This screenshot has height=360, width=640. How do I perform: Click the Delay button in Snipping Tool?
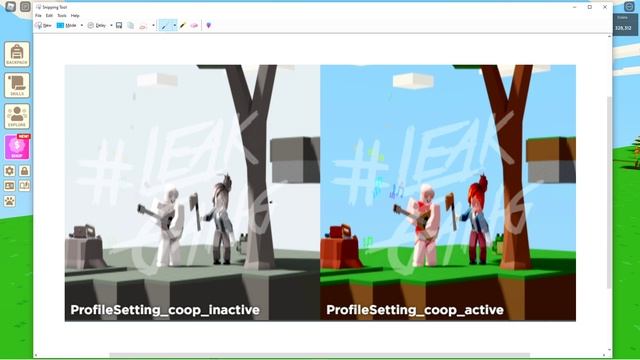point(97,25)
